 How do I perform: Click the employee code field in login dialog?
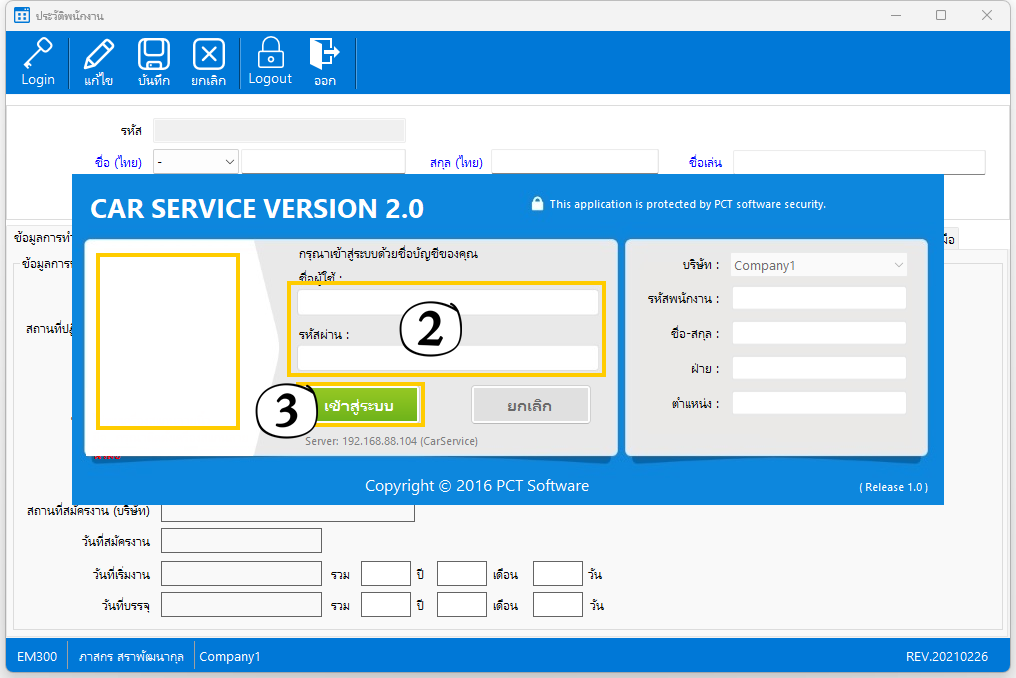(x=818, y=298)
